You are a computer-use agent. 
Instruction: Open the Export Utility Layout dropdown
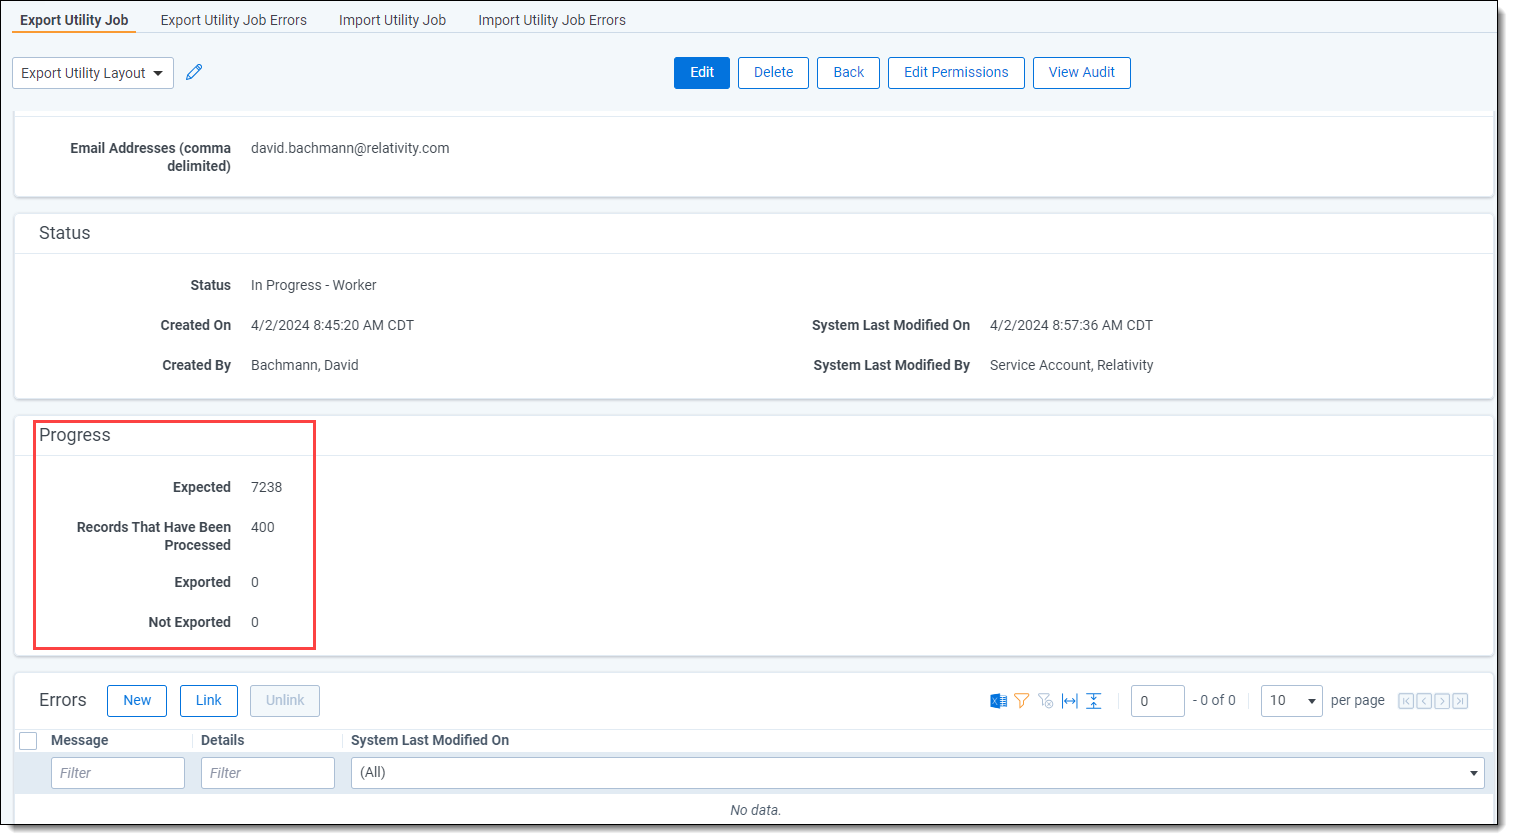[x=92, y=73]
